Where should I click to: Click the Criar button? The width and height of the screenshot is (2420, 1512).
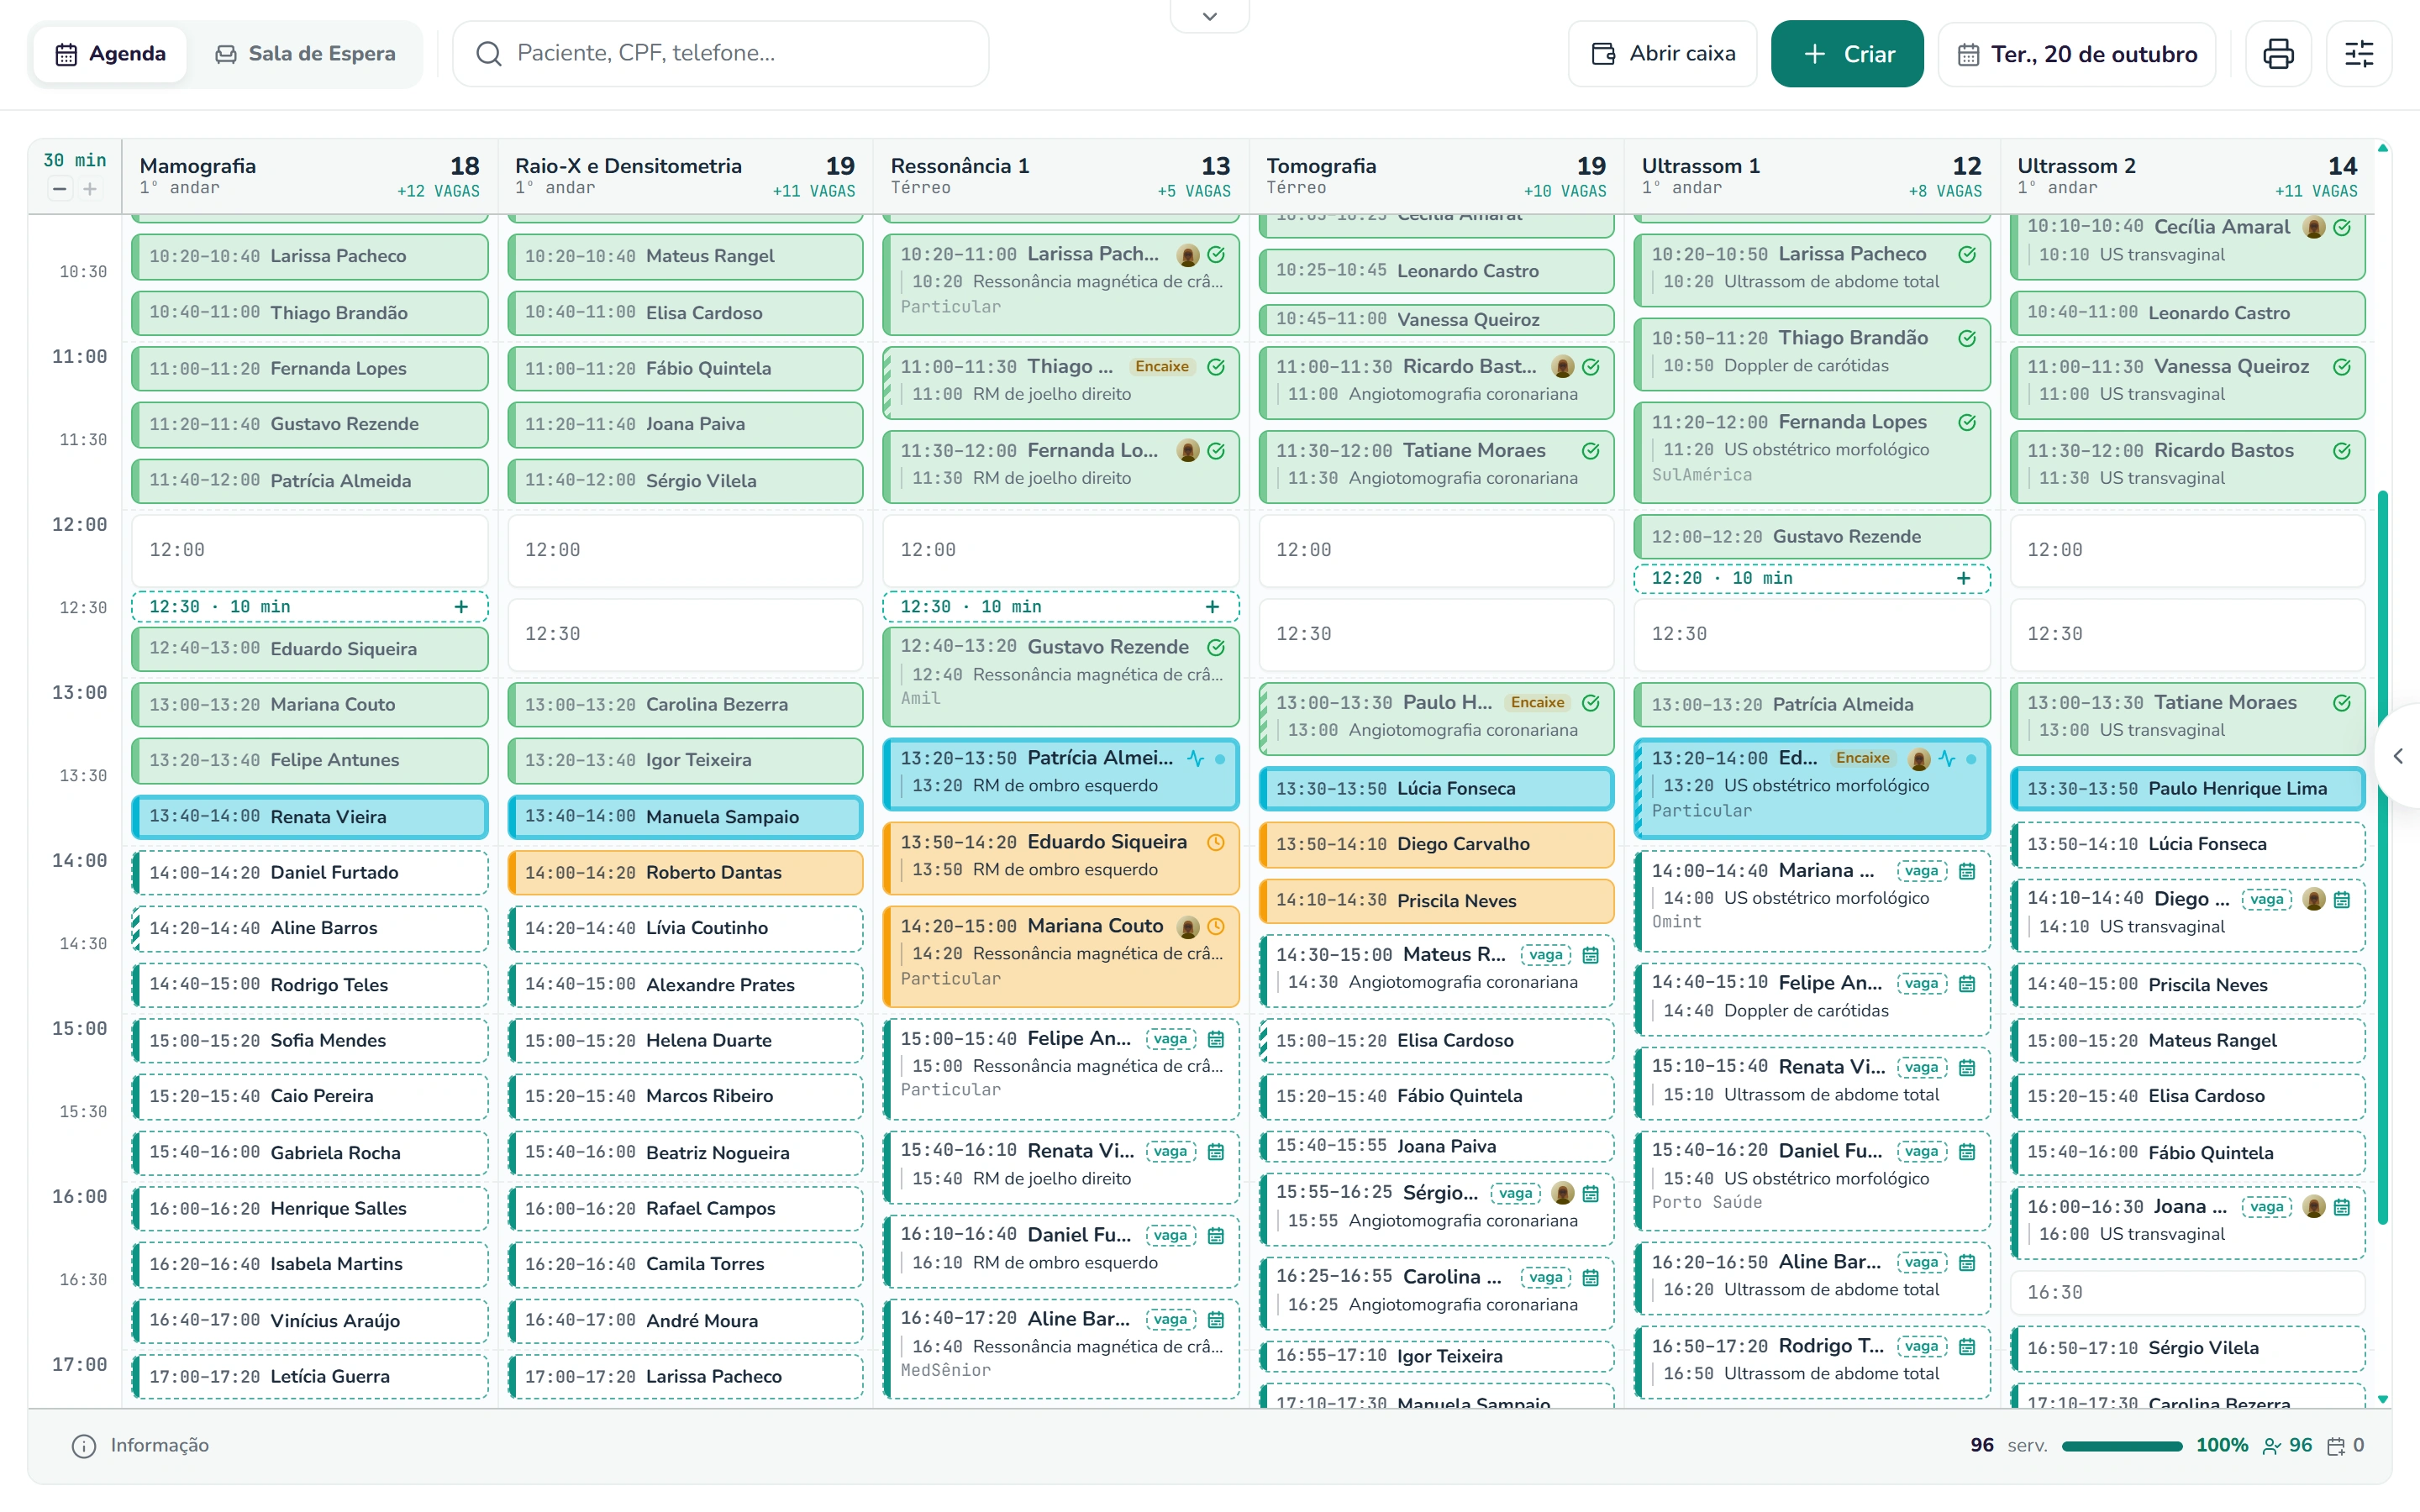point(1847,54)
